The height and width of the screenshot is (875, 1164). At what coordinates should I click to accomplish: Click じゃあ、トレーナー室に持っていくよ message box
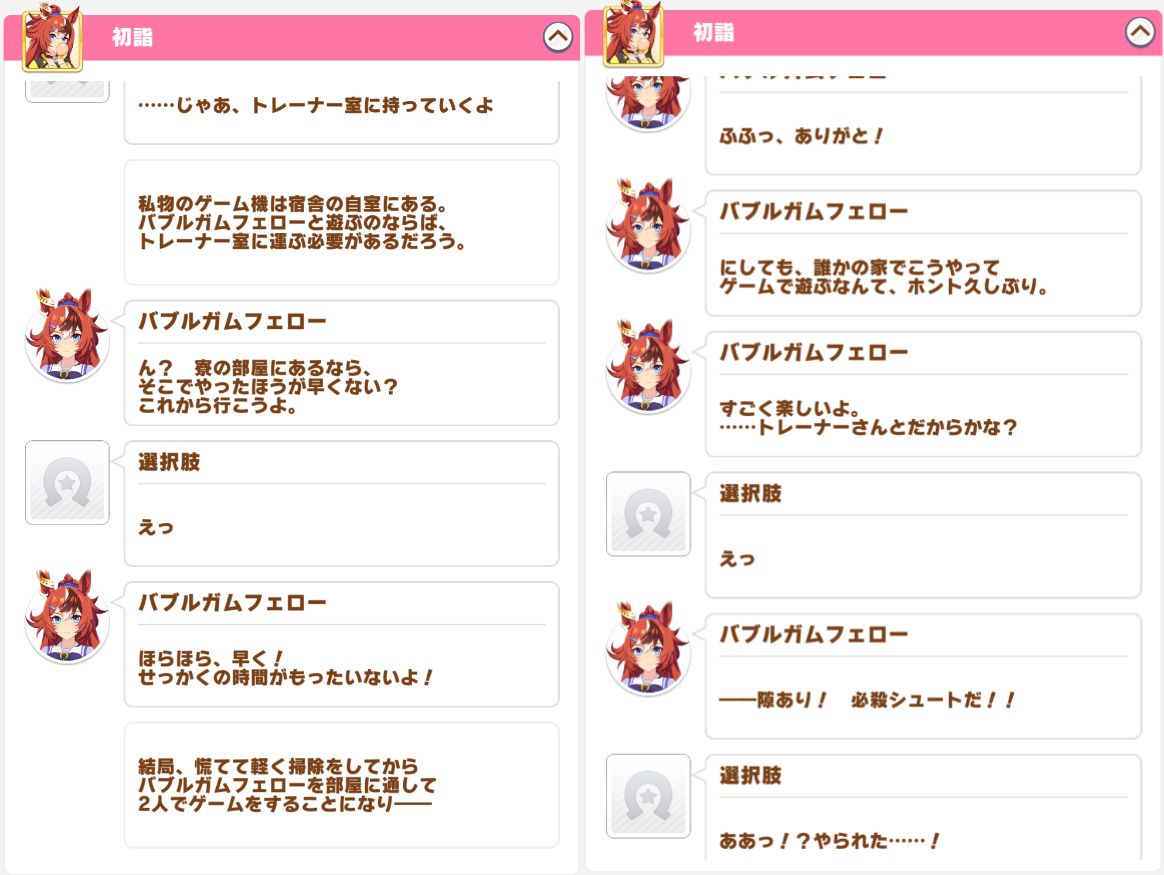click(x=341, y=111)
